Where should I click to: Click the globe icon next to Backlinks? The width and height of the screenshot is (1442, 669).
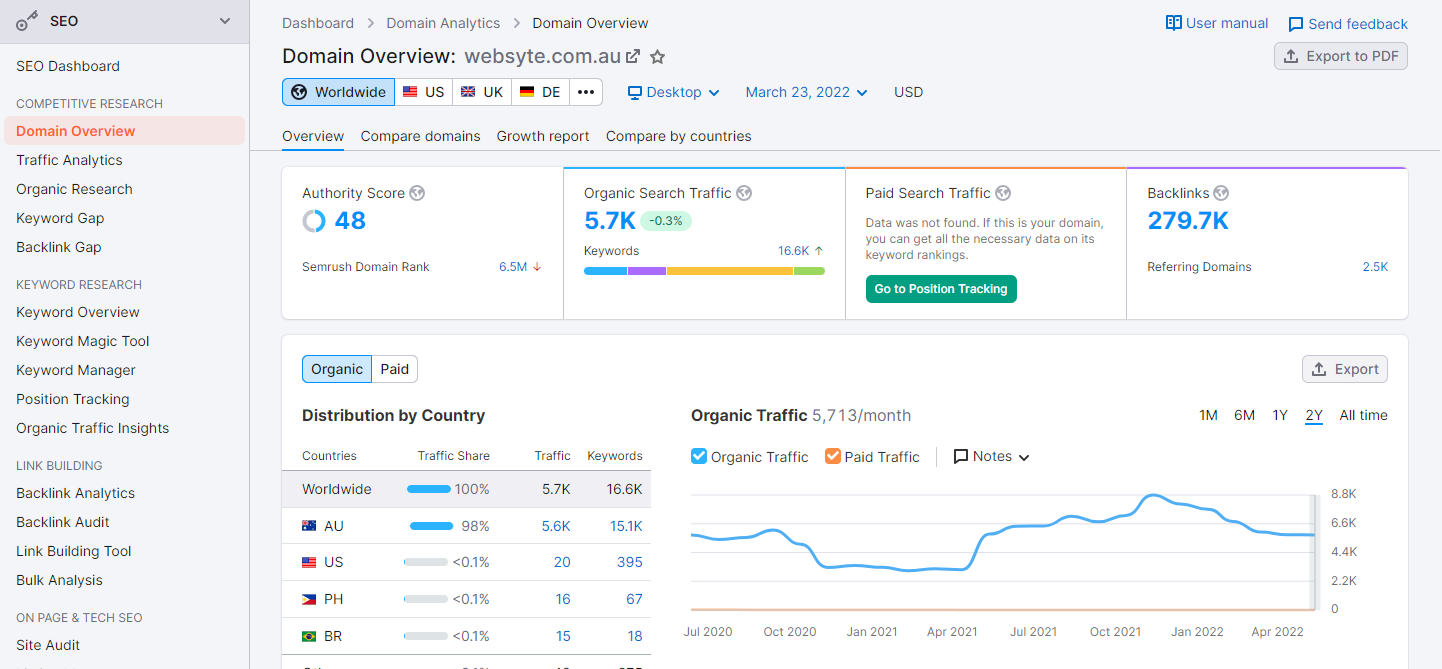point(1221,193)
